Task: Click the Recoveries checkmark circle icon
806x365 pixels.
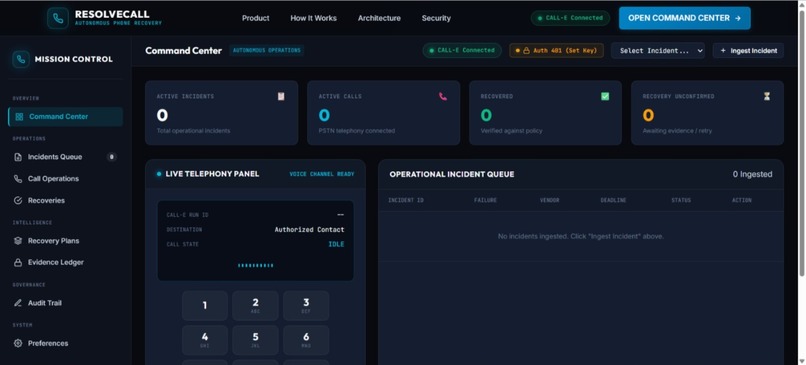Action: pyautogui.click(x=18, y=200)
